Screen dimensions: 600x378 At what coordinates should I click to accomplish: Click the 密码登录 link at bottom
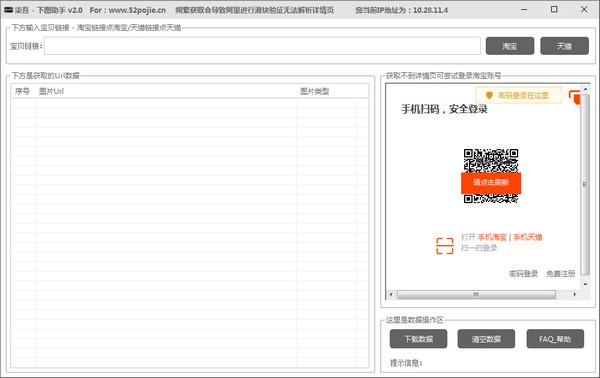[x=523, y=274]
